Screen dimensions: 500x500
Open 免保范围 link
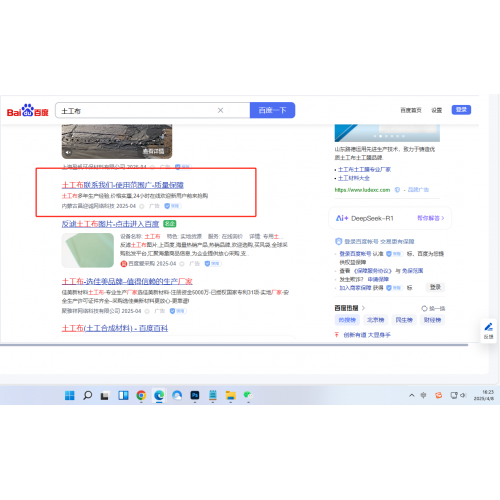(x=412, y=271)
